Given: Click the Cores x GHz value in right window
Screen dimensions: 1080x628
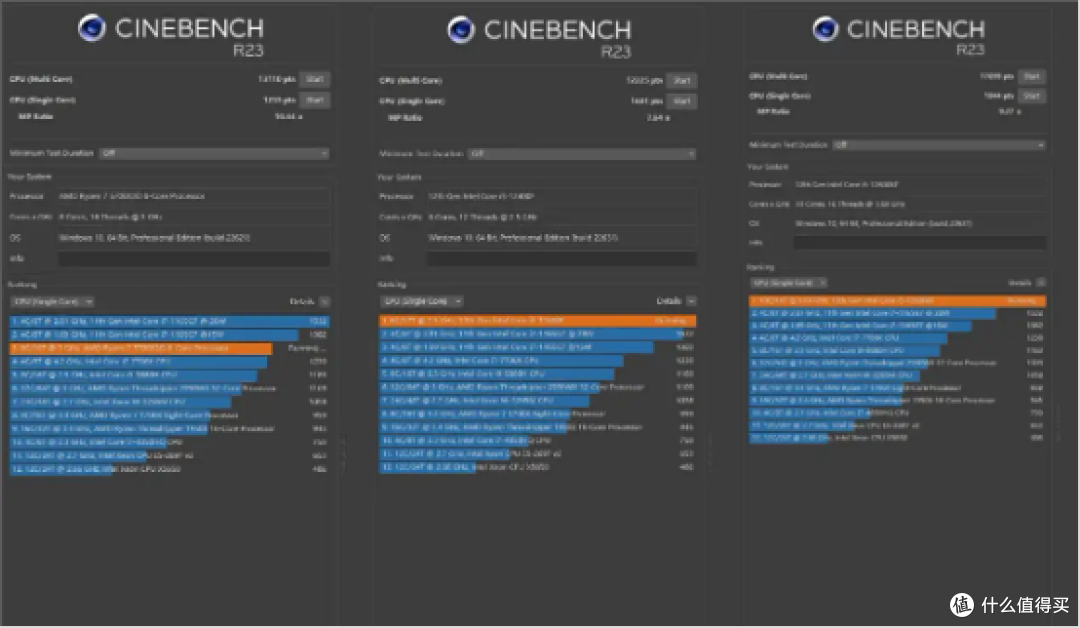Looking at the screenshot, I should [850, 205].
